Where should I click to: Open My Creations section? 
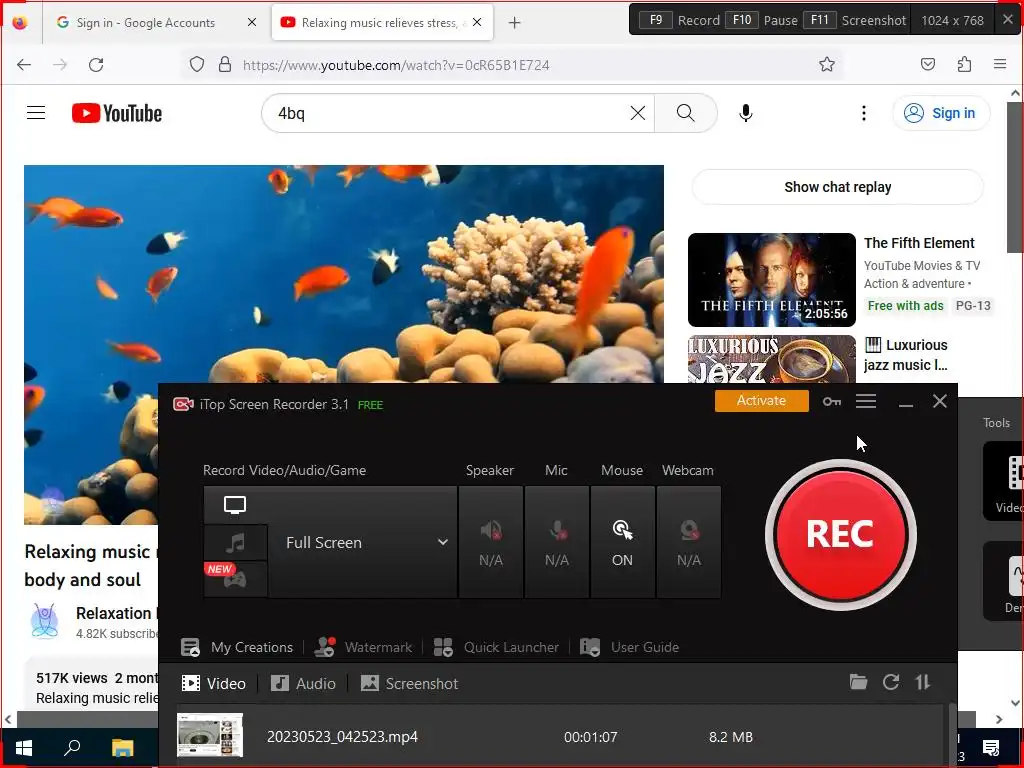[x=237, y=647]
